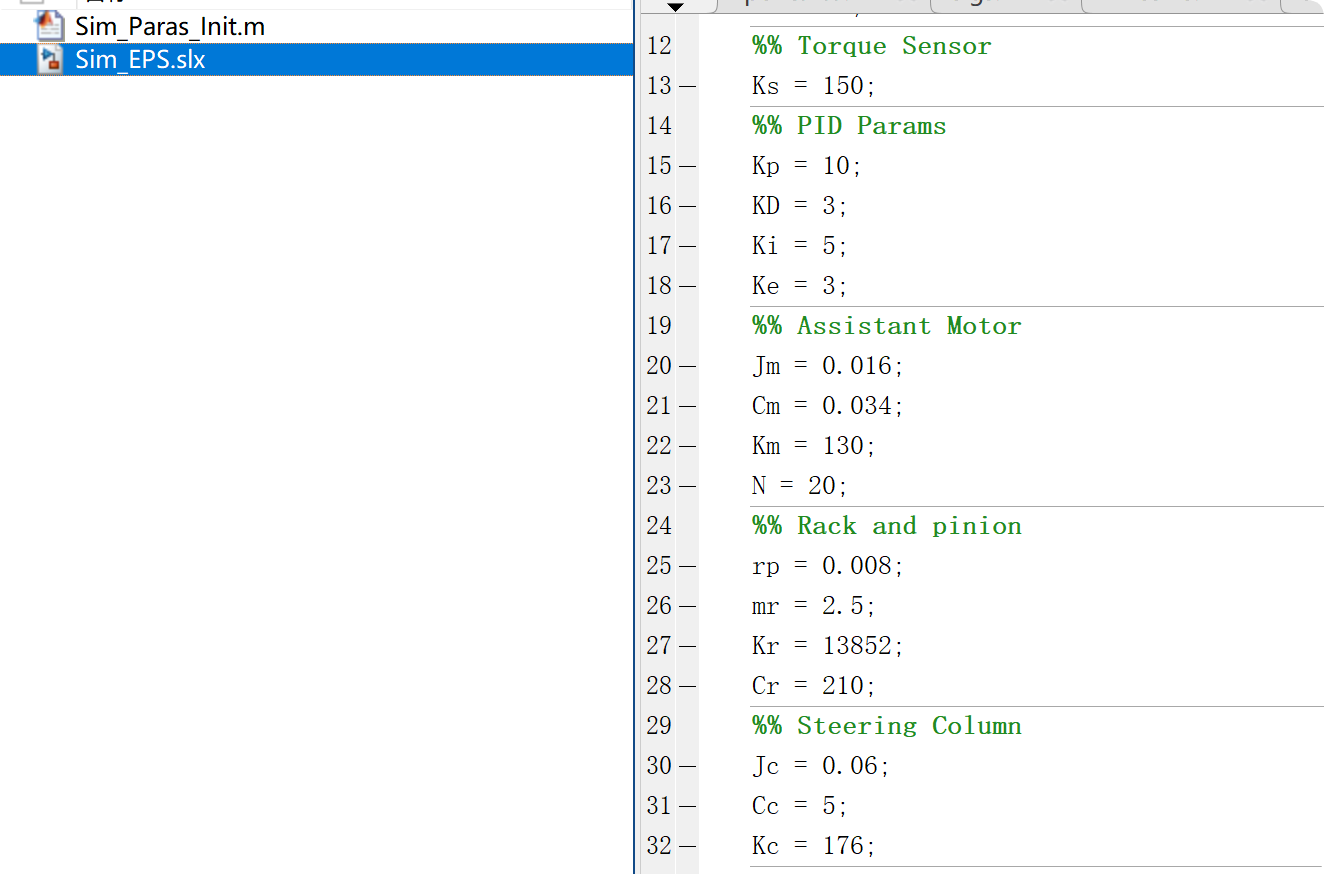Image resolution: width=1324 pixels, height=874 pixels.
Task: Toggle breakpoint dash at line 26
Action: 687,606
